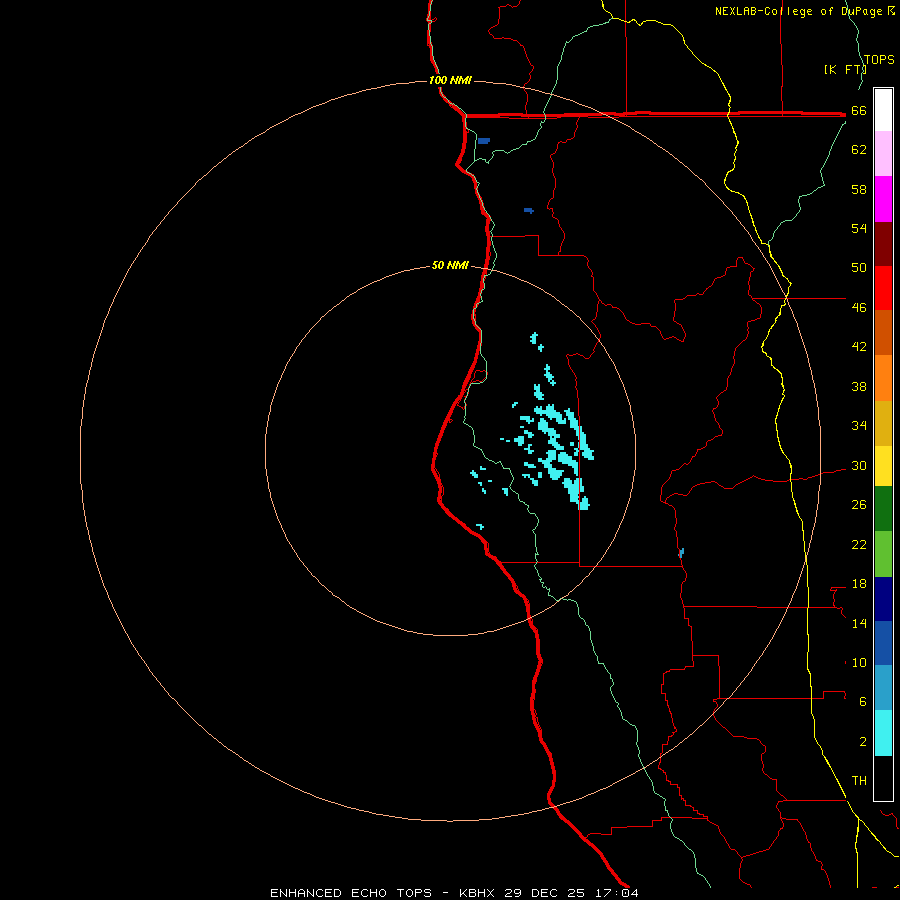The width and height of the screenshot is (900, 900).
Task: Click the "NEXLAB-College of DuPage" credit text
Action: tap(800, 11)
